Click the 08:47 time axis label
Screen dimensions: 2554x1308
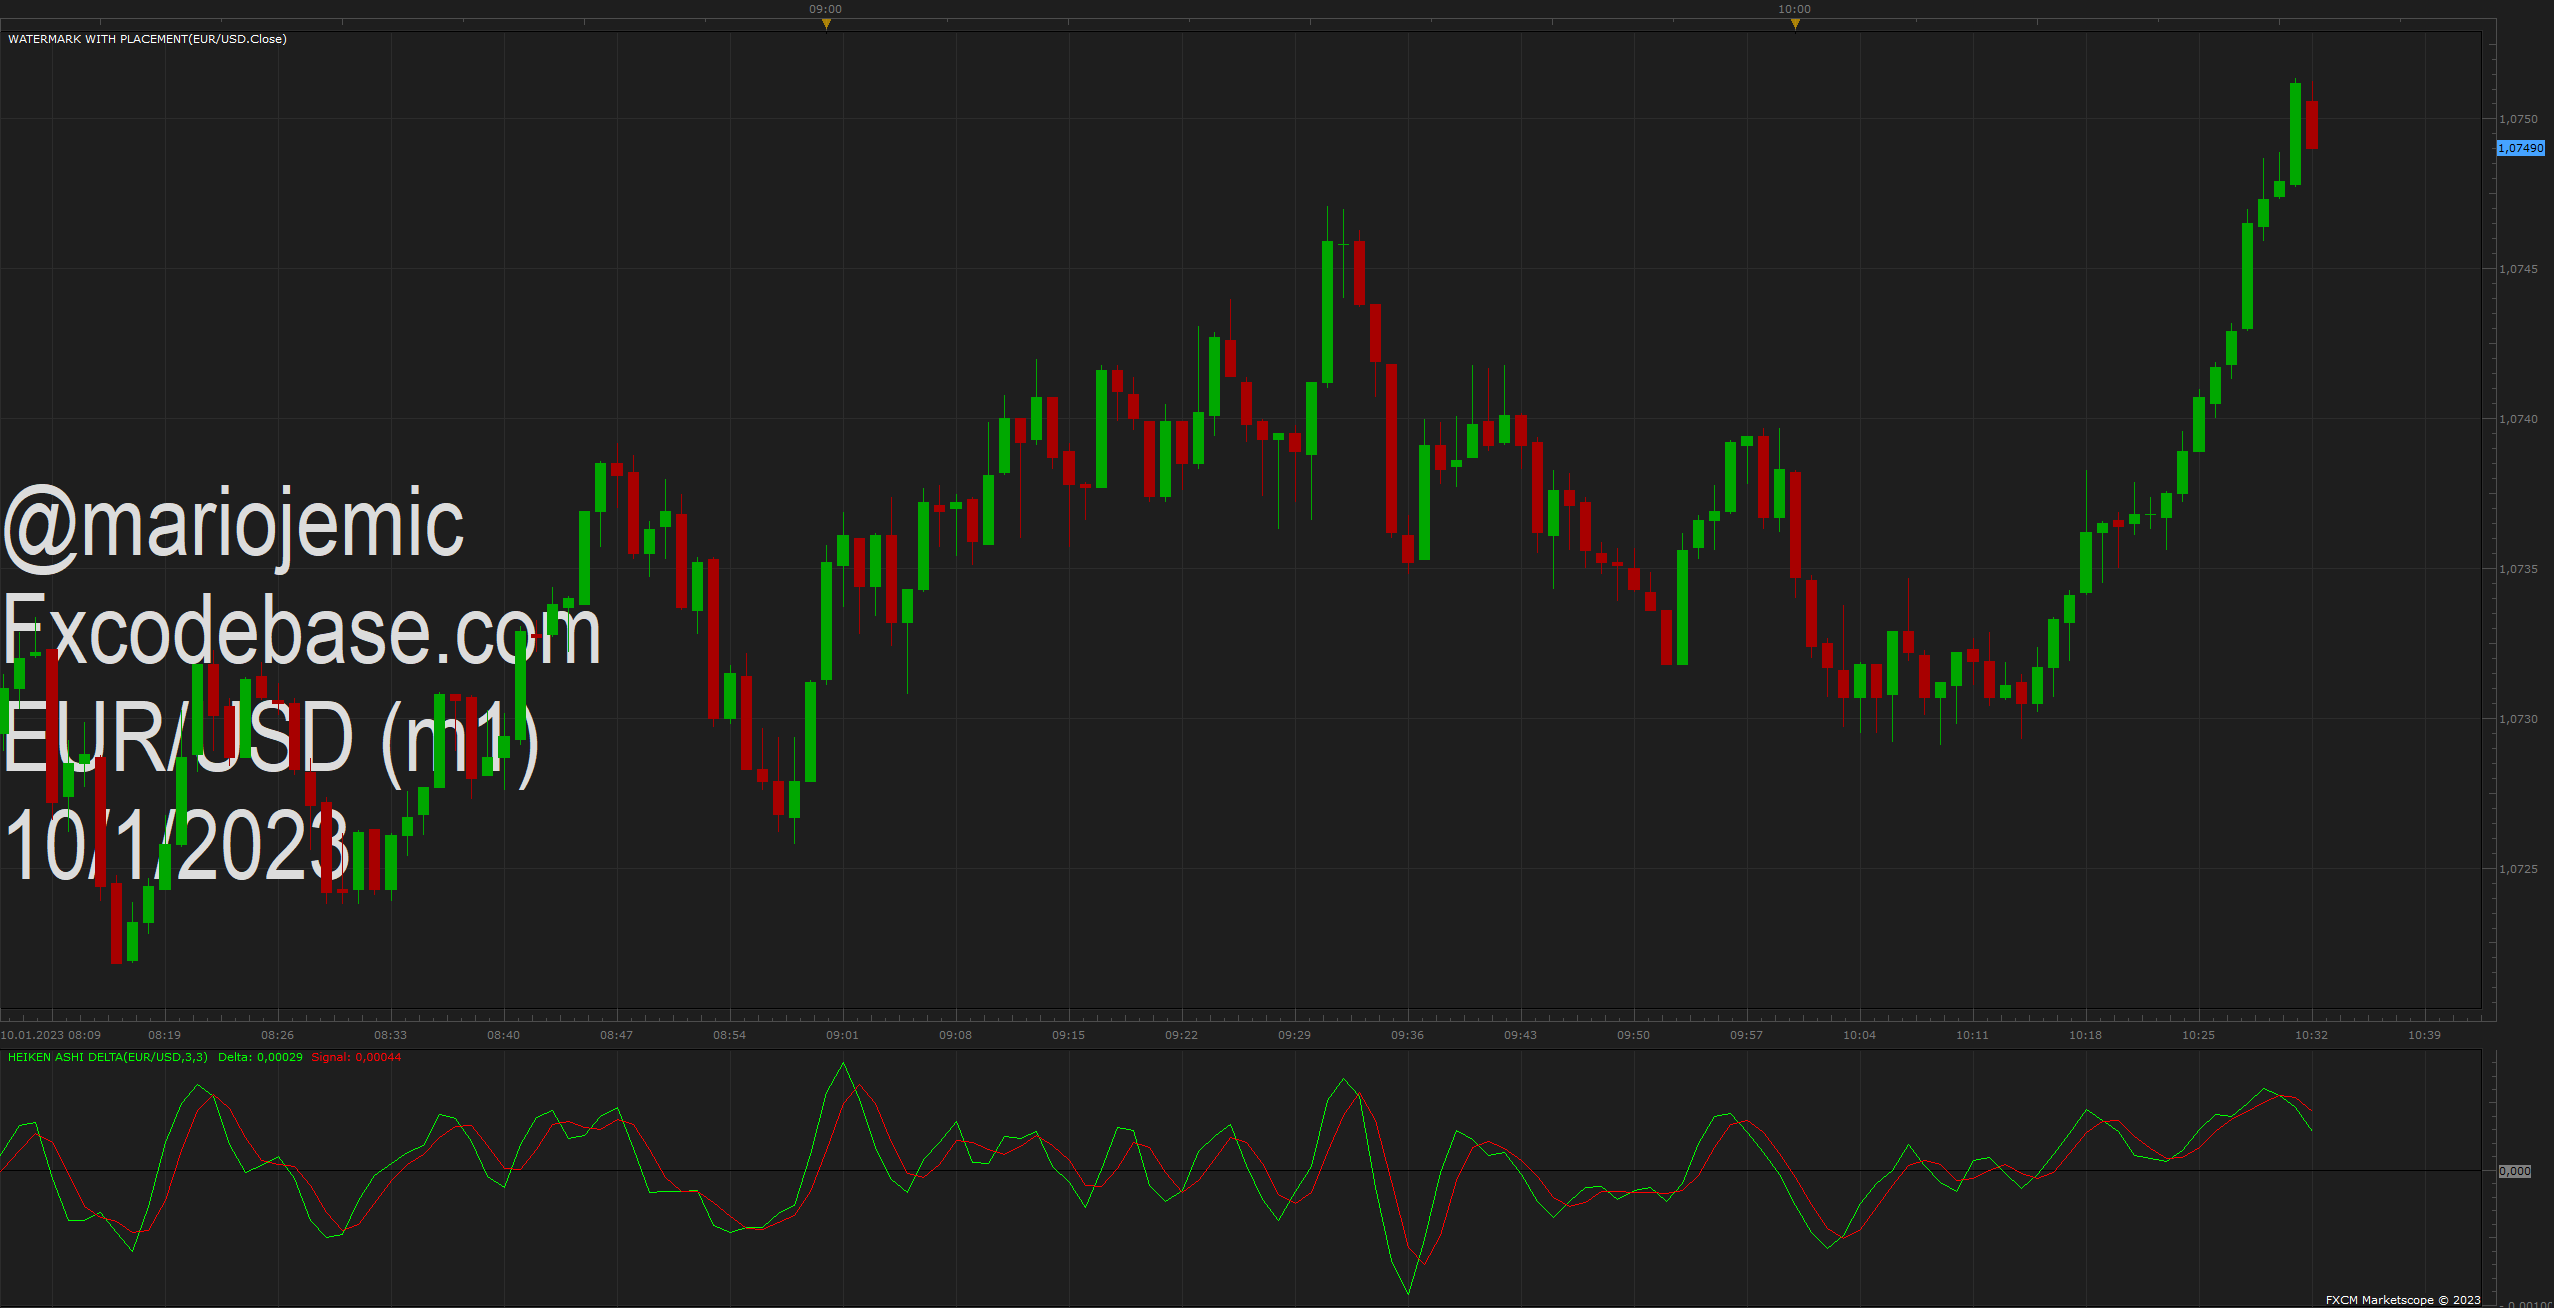pyautogui.click(x=616, y=1035)
